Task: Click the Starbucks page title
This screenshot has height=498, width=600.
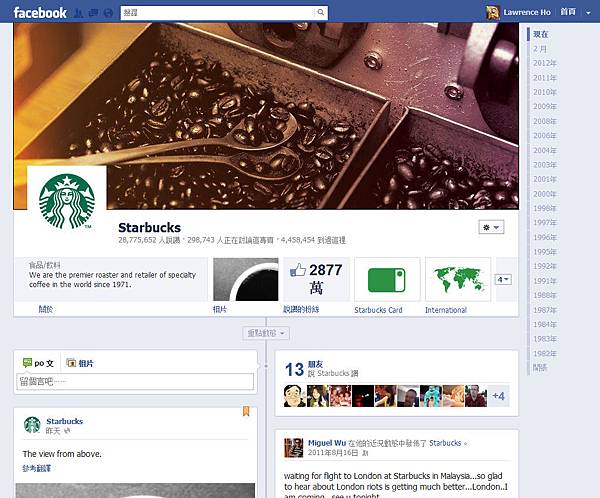Action: coord(149,227)
